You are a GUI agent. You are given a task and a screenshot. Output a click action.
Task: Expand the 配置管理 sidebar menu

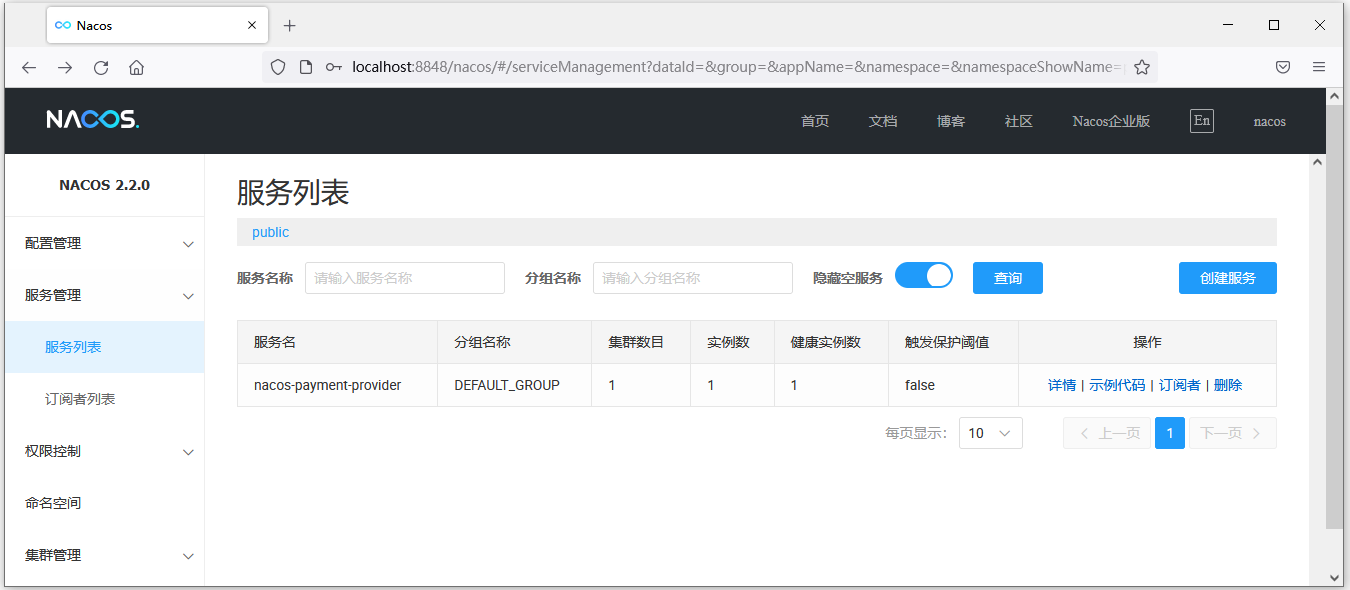105,243
